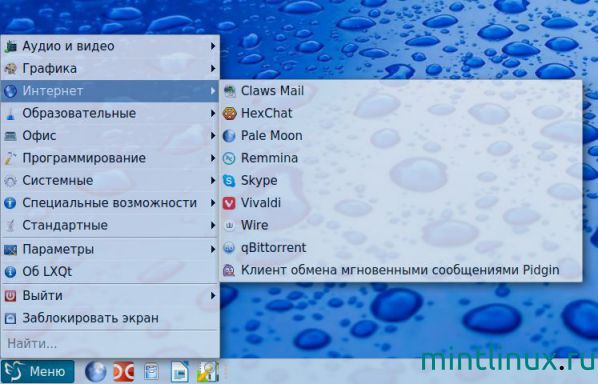
Task: Open the globe browser icon in taskbar
Action: coord(95,371)
